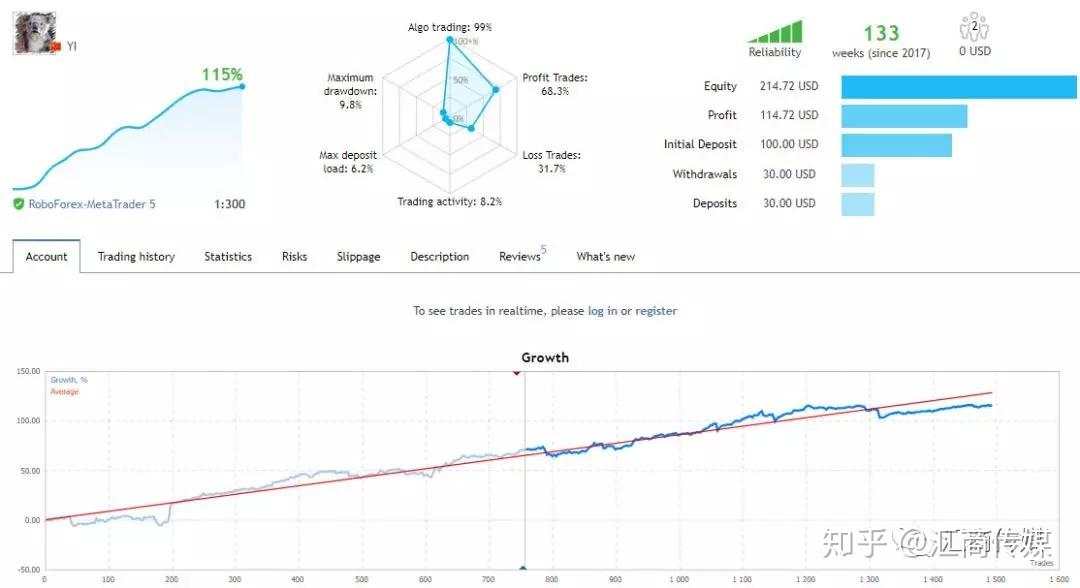Toggle the Average legend entry
Screen dimensions: 1080x588
tap(65, 391)
